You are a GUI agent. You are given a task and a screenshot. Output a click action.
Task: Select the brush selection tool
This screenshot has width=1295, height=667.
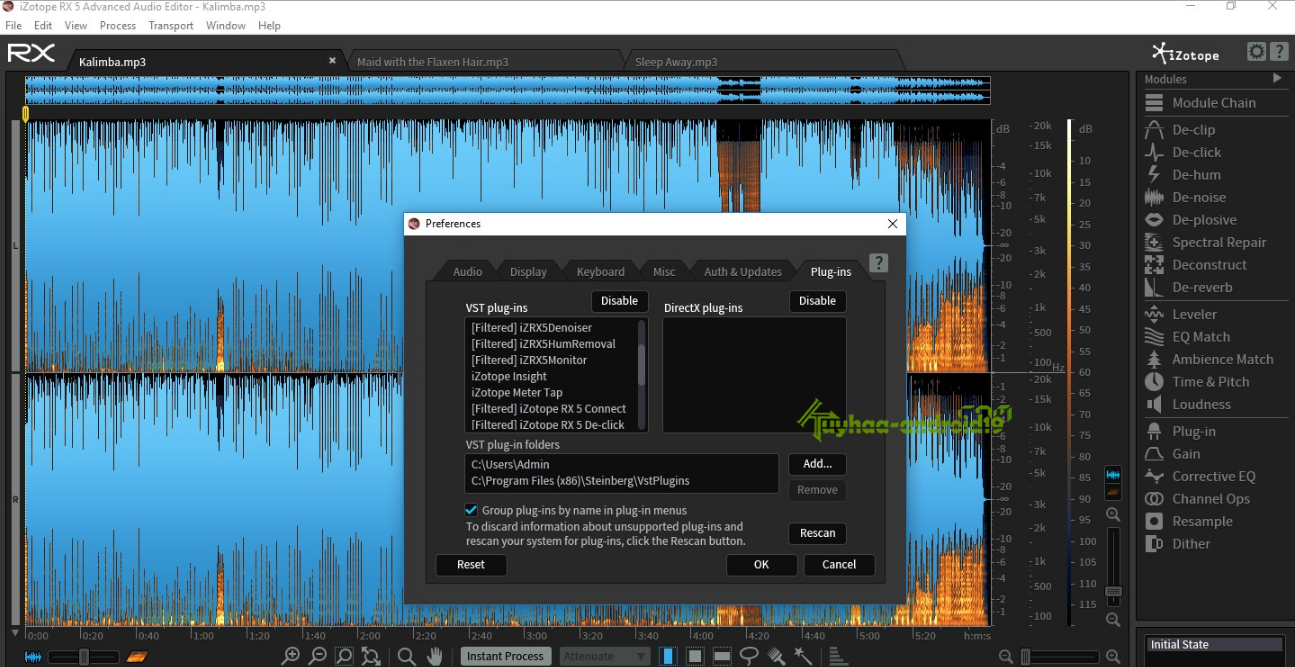pos(776,656)
